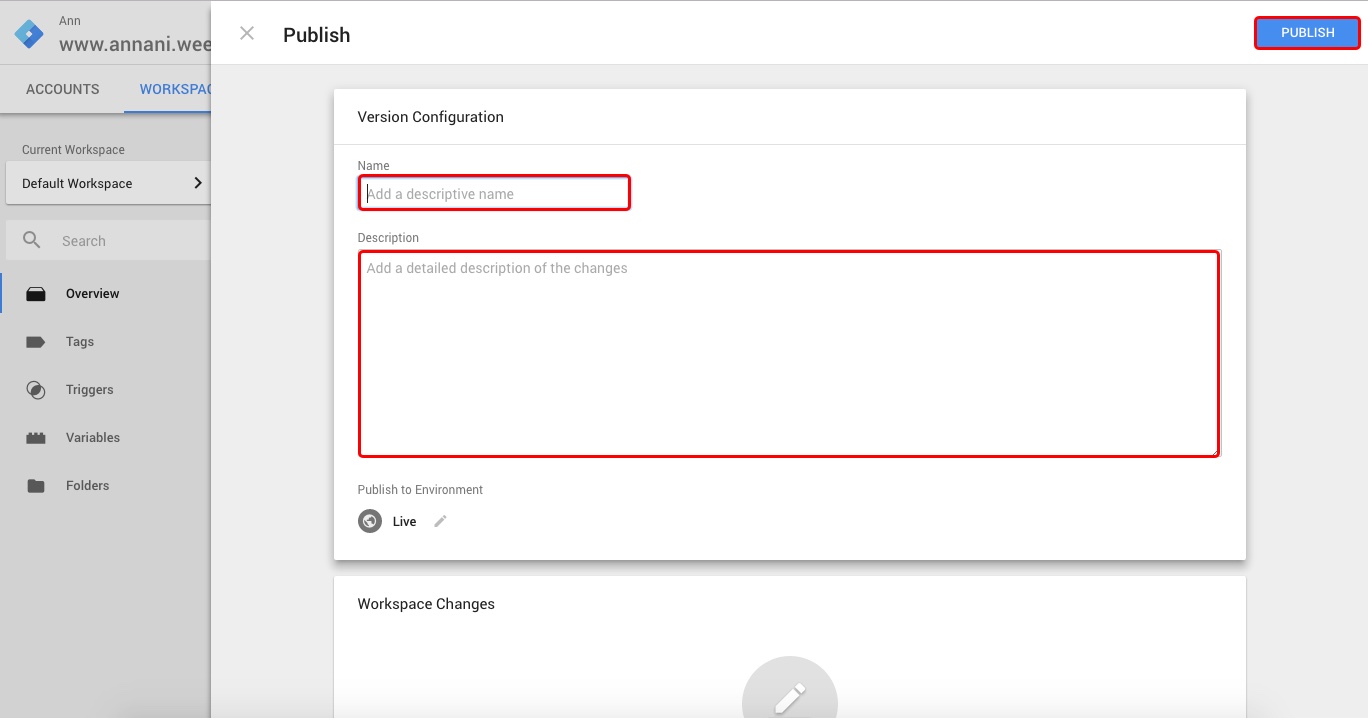Click the Folders folder icon

pyautogui.click(x=36, y=486)
